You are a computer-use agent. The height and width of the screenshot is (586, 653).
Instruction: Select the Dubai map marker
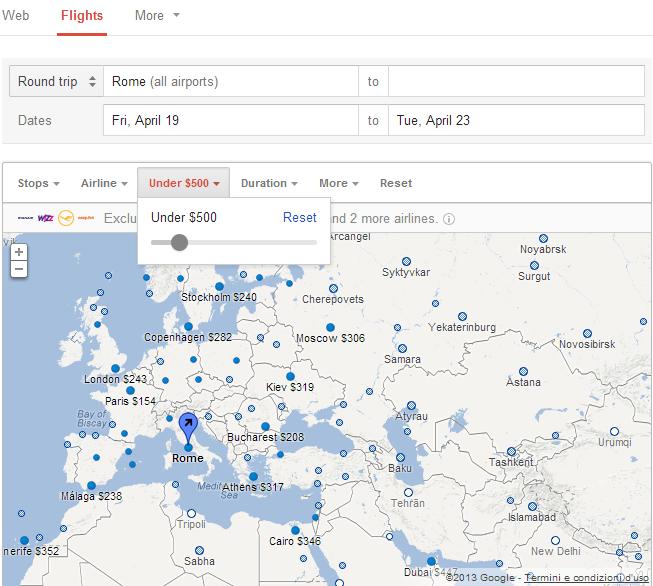coord(431,561)
